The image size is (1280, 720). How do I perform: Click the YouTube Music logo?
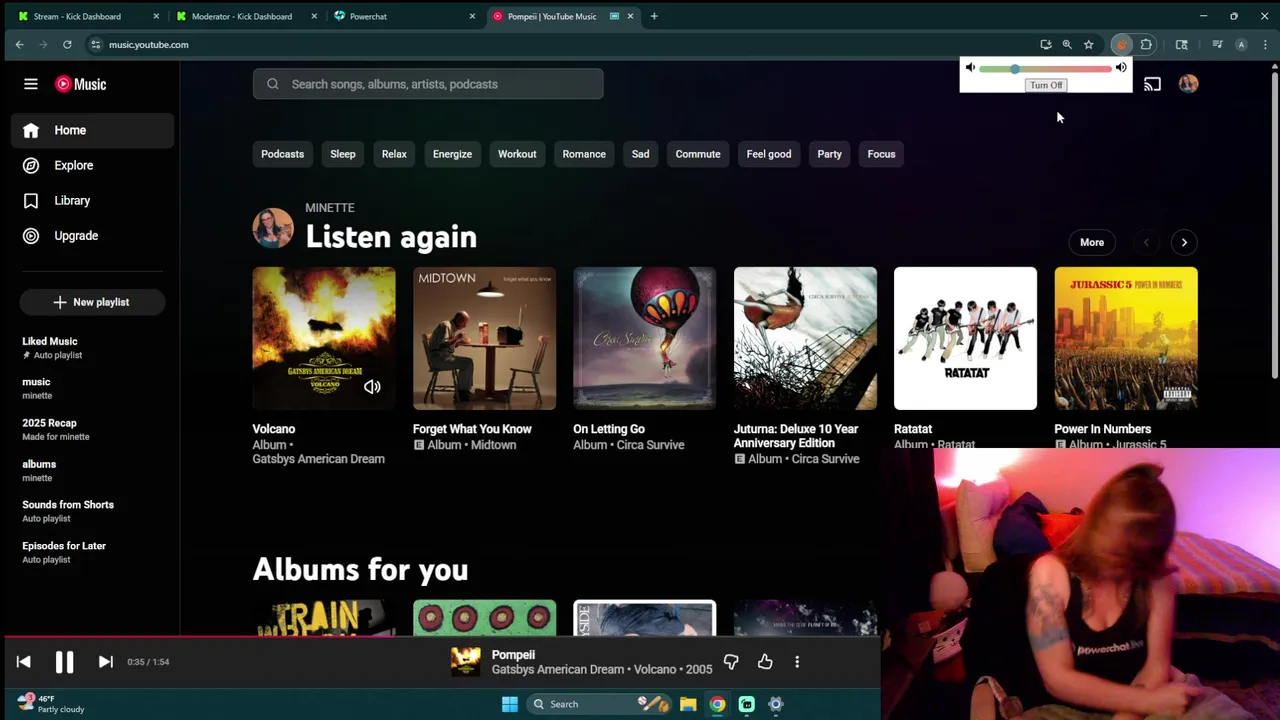[81, 84]
